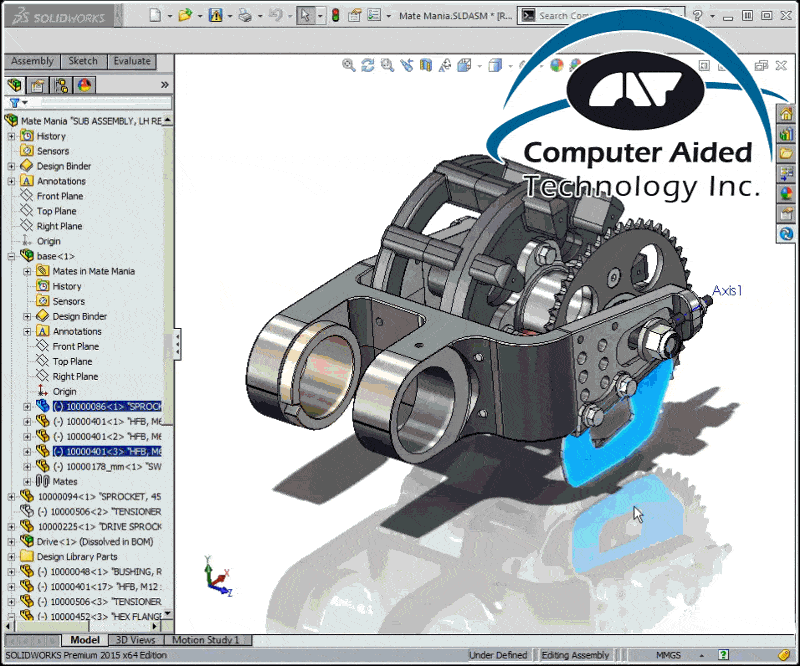800x666 pixels.
Task: Click the Zoom to Fit icon
Action: [348, 65]
